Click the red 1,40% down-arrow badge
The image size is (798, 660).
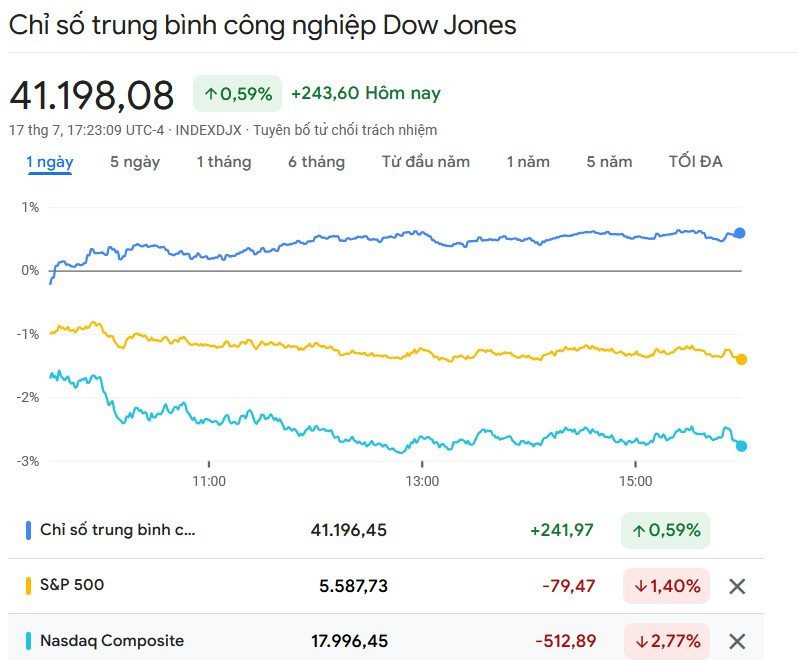tap(666, 586)
